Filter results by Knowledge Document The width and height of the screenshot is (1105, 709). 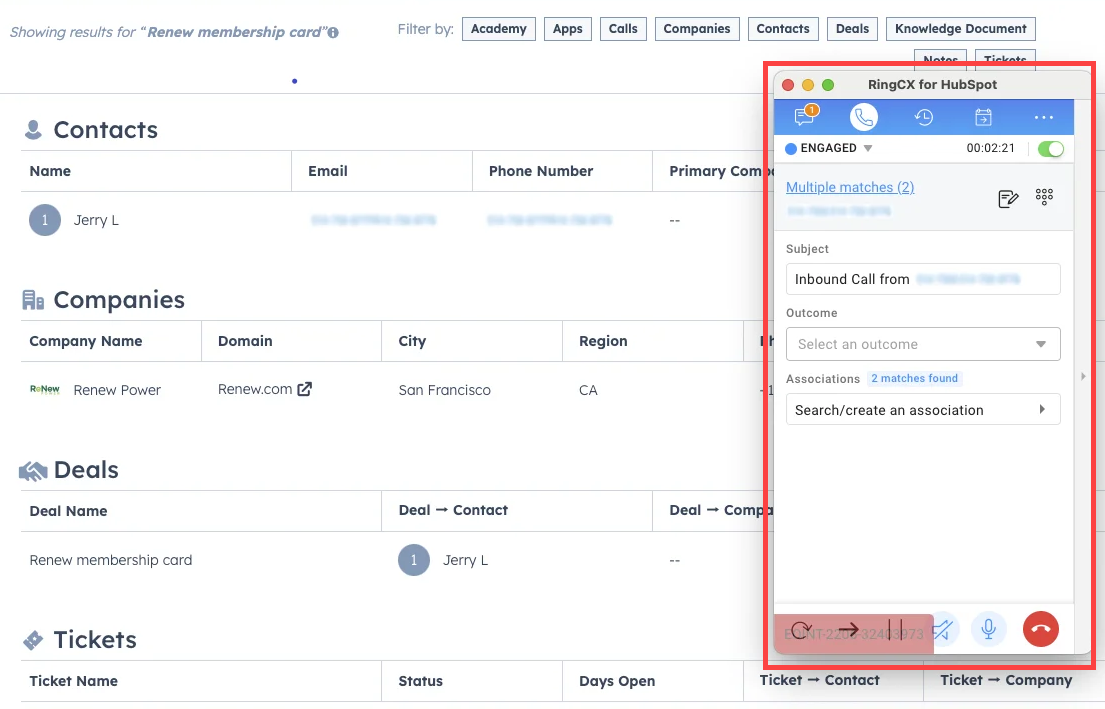pos(961,29)
